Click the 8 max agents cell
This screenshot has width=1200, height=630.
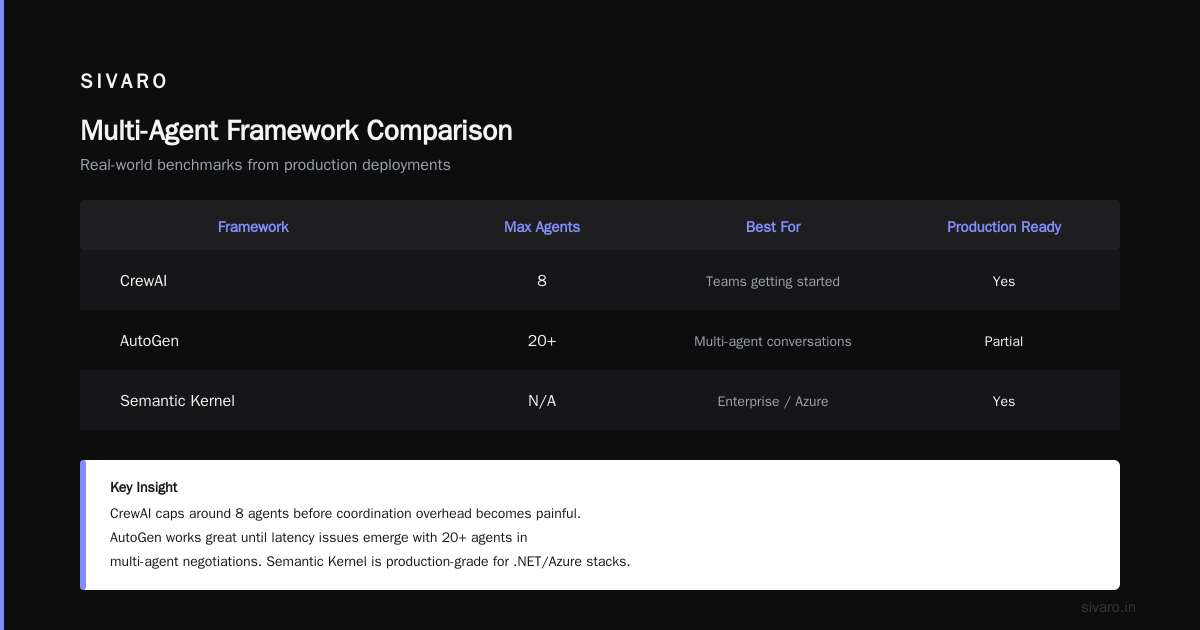click(542, 281)
